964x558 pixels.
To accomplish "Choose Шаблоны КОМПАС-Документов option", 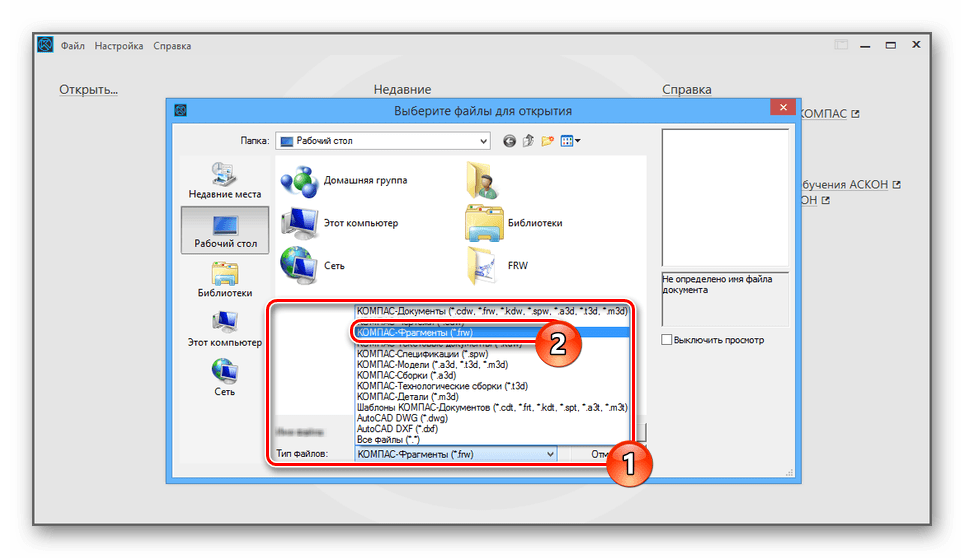I will [x=492, y=407].
